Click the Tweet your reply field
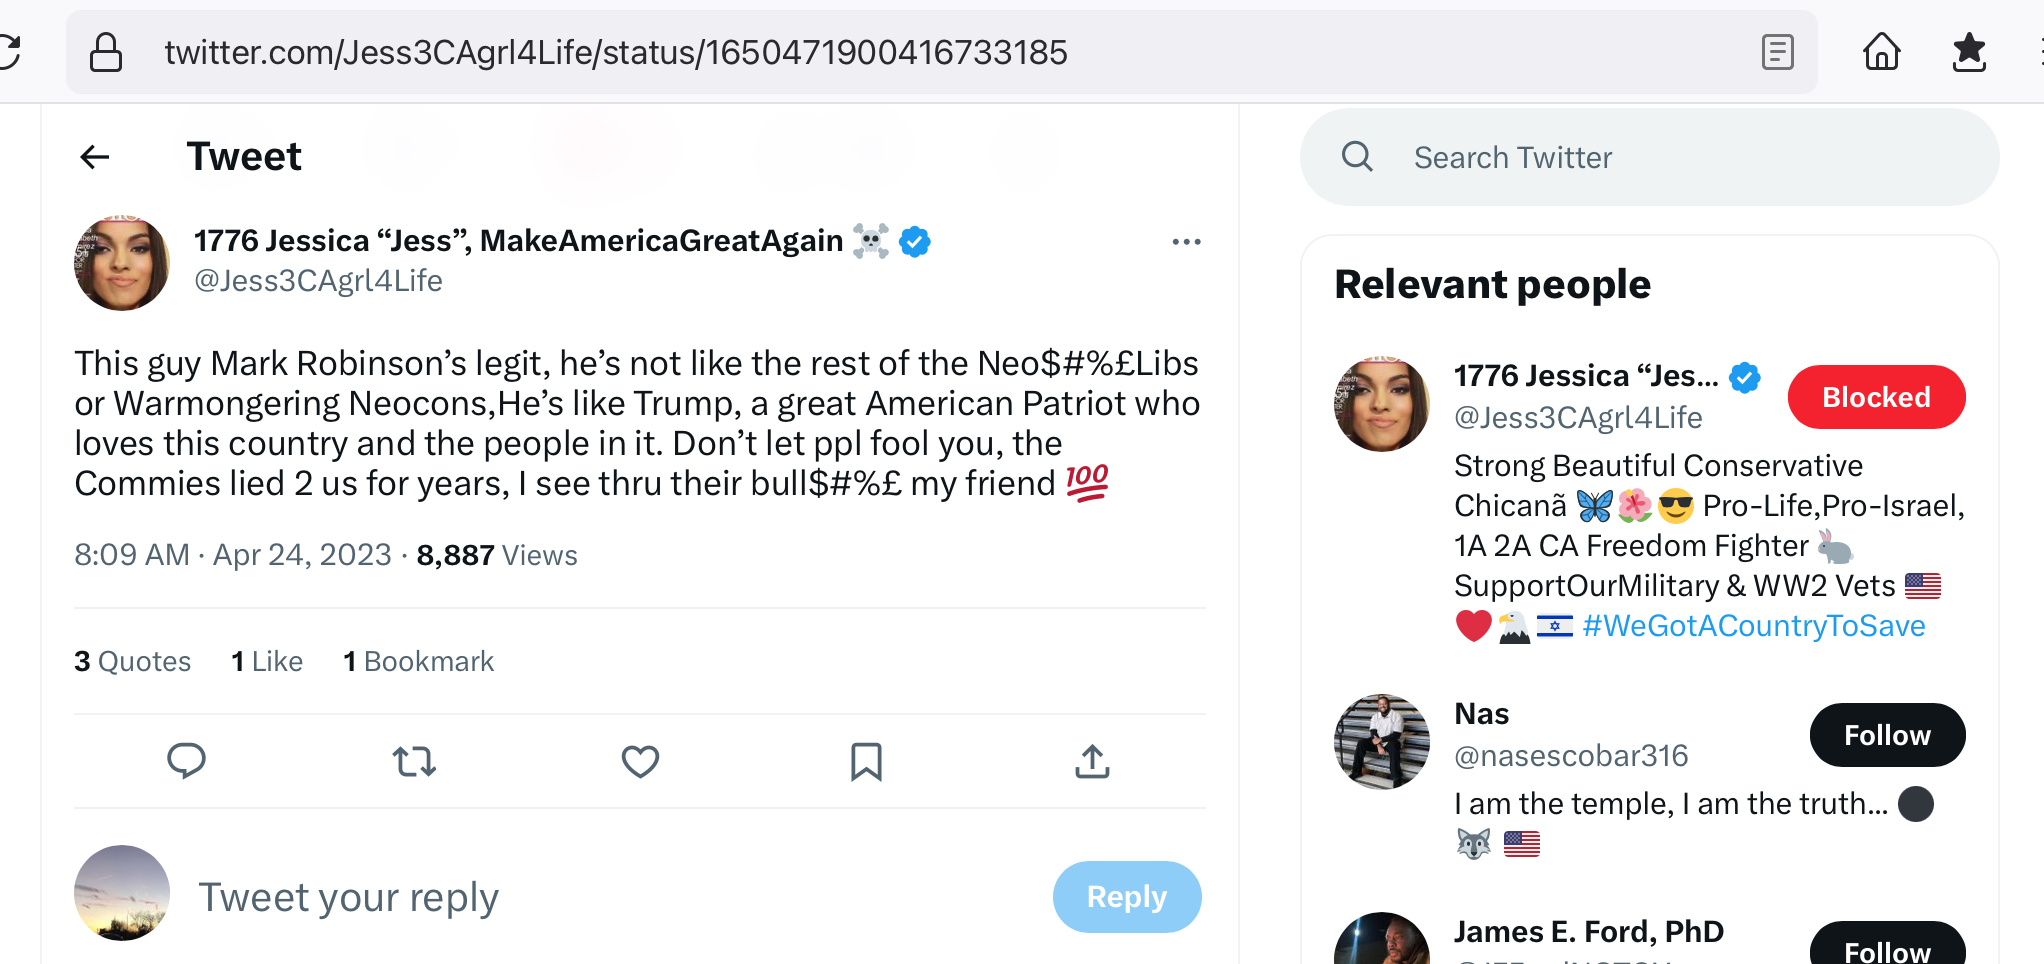The width and height of the screenshot is (2044, 964). click(600, 897)
